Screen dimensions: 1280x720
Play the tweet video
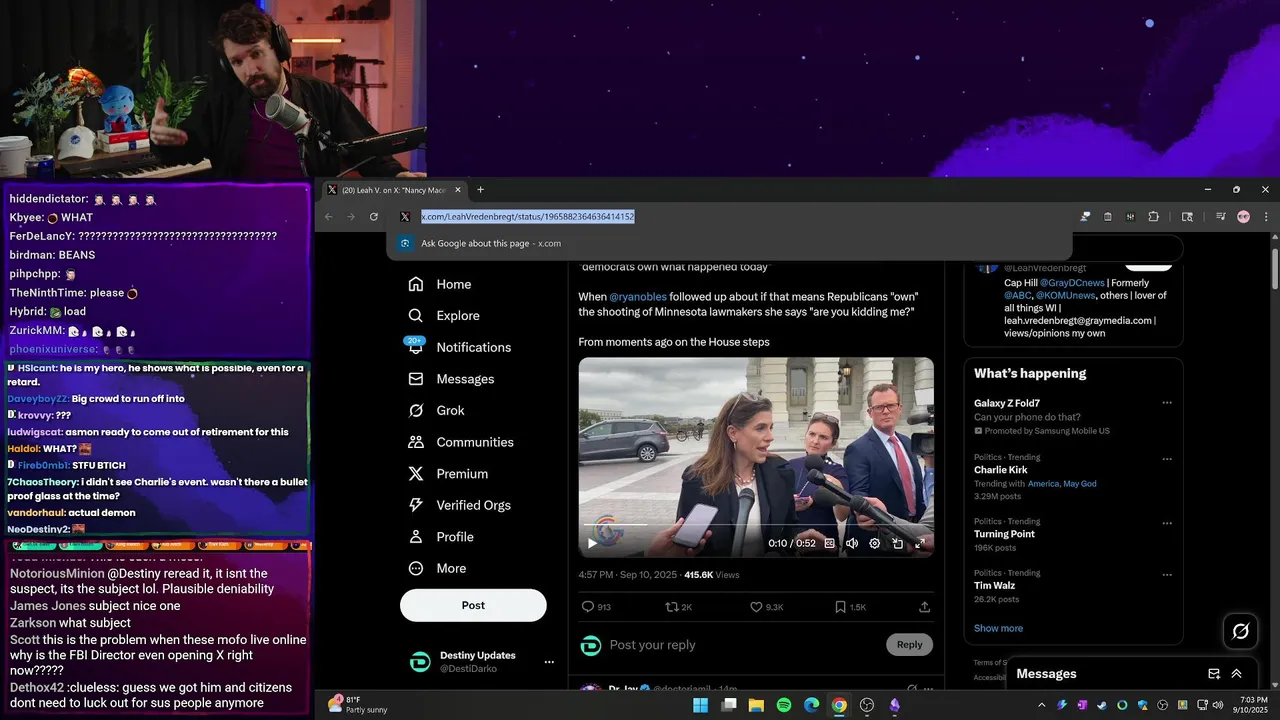click(592, 543)
